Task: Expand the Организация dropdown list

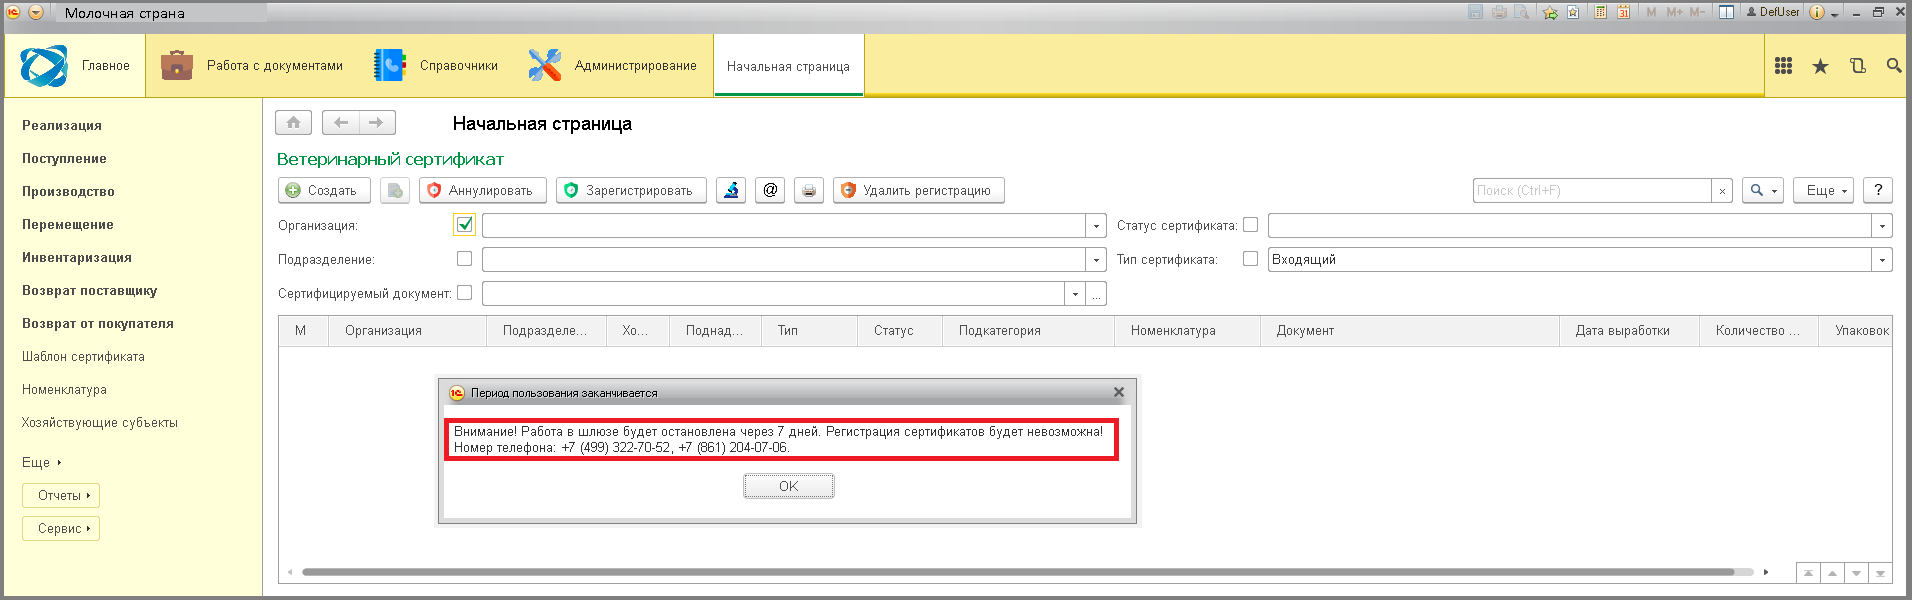Action: [x=1096, y=226]
